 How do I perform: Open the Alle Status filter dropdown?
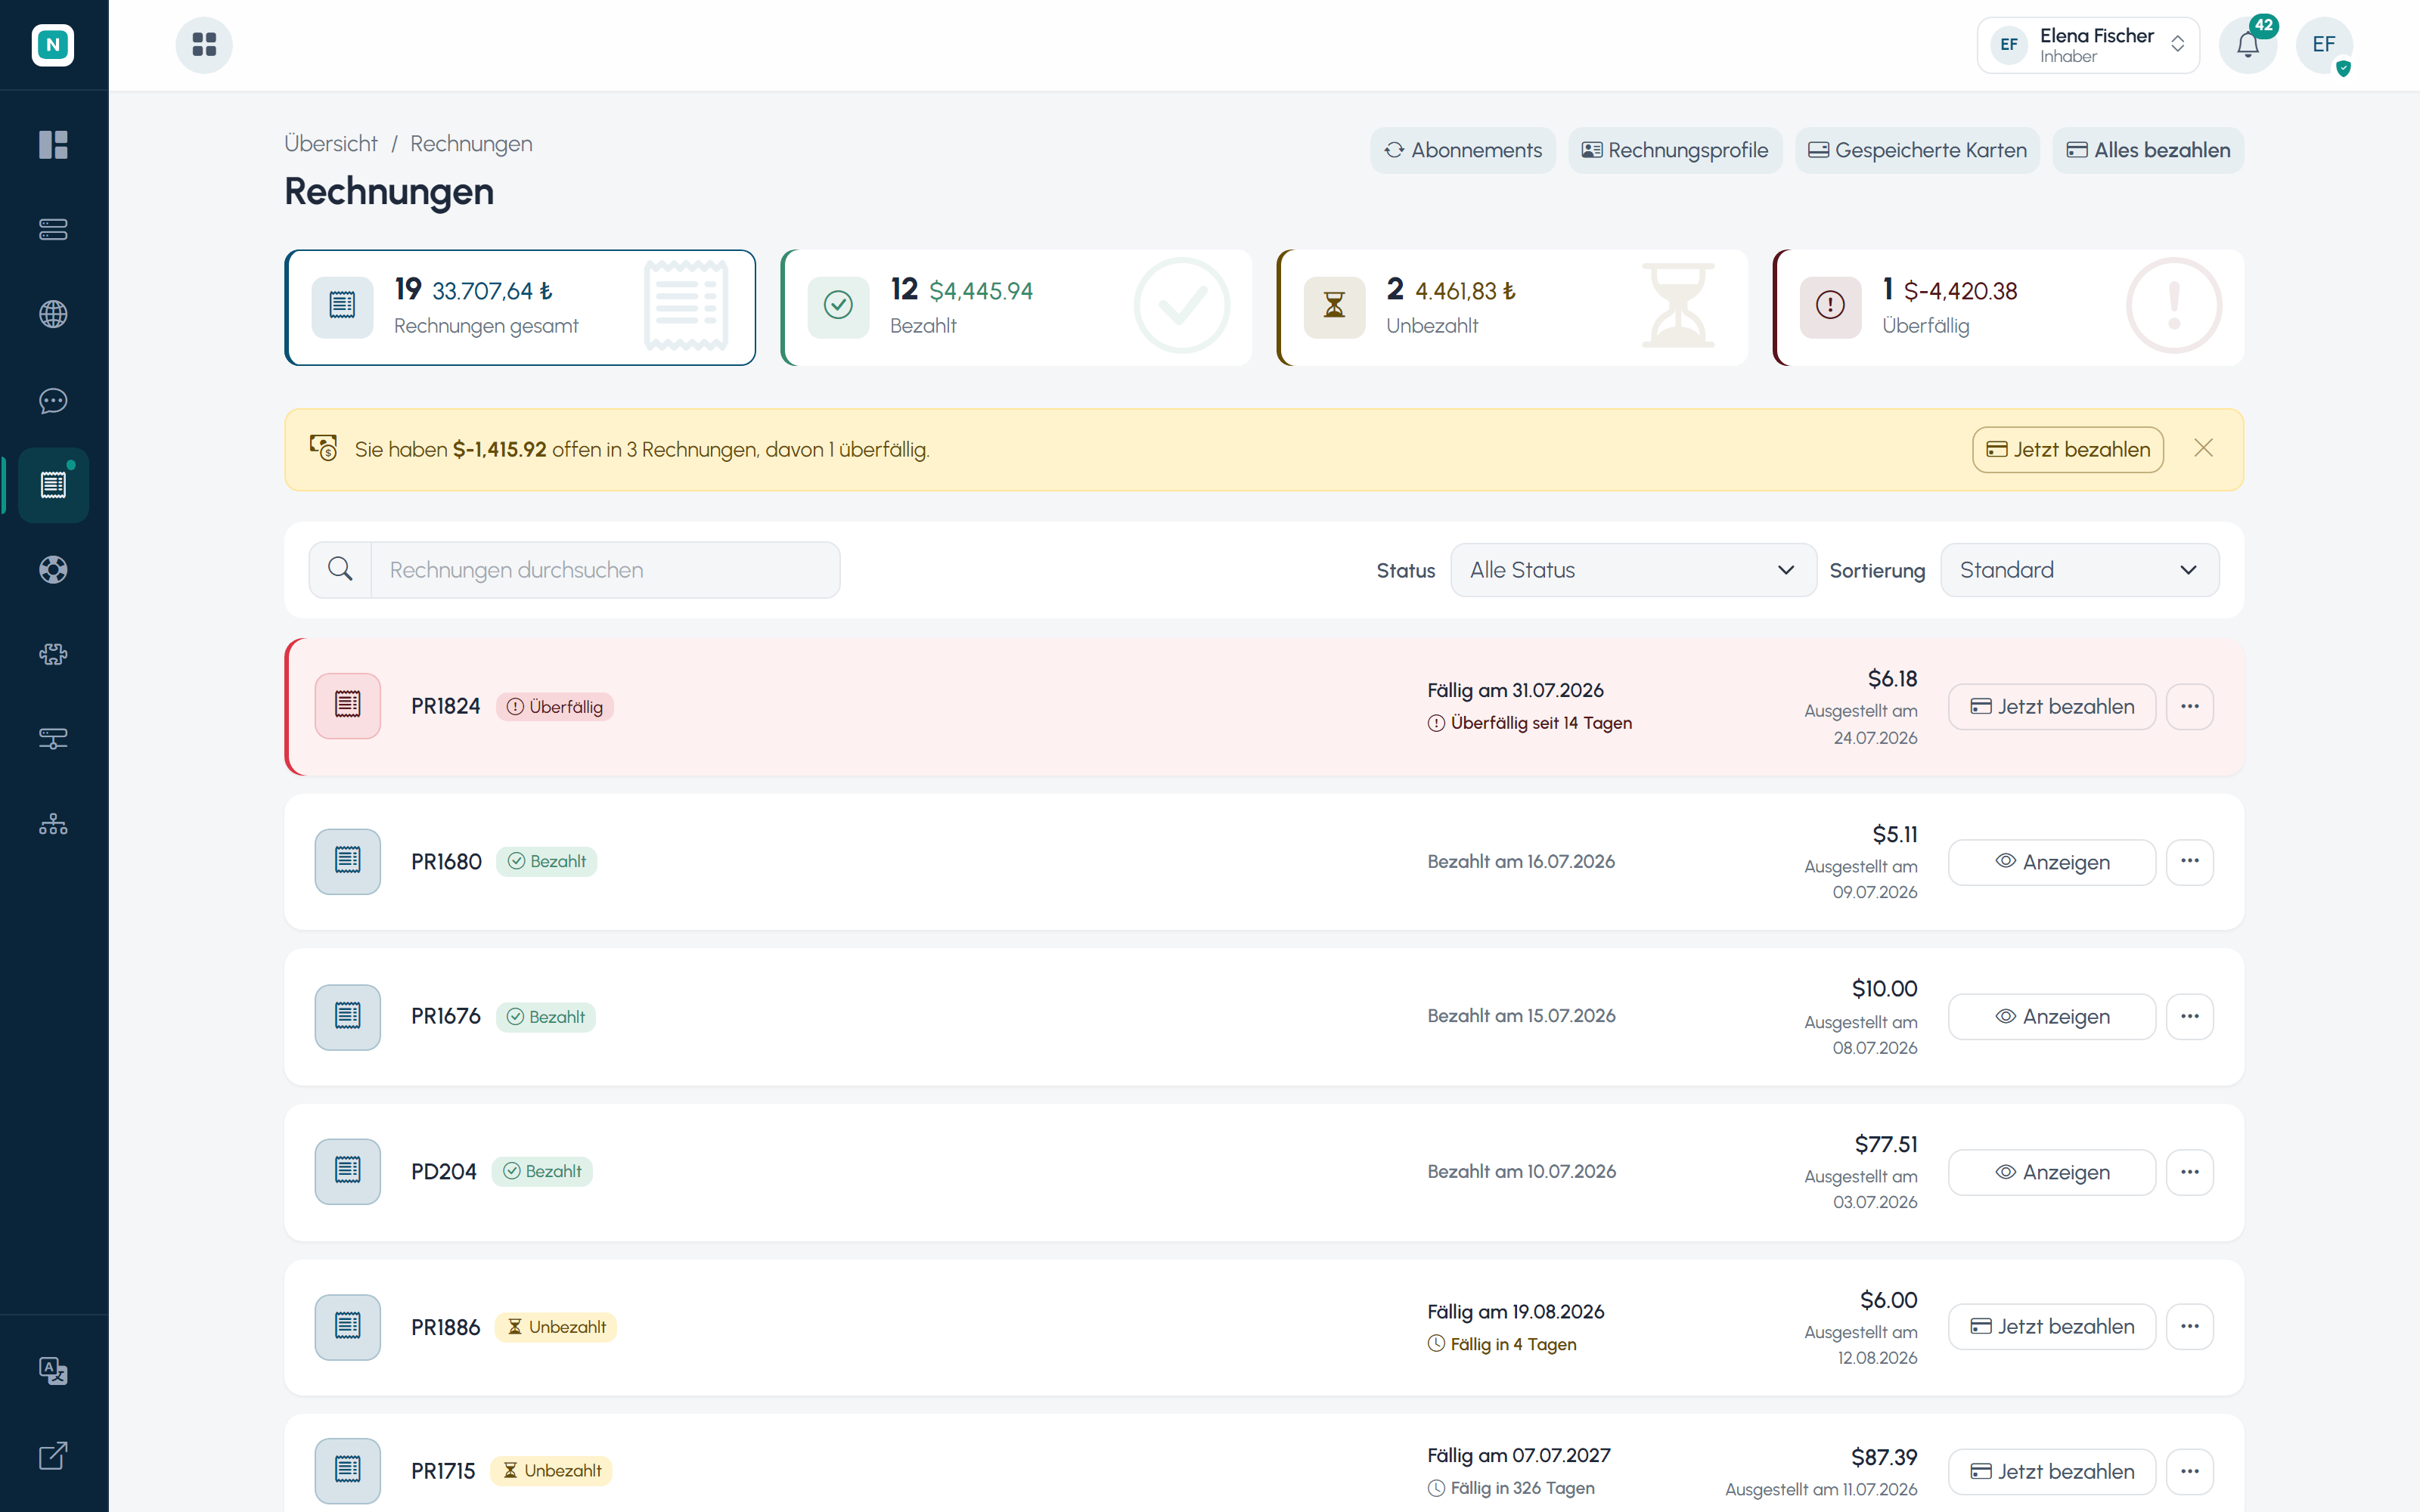pyautogui.click(x=1633, y=570)
